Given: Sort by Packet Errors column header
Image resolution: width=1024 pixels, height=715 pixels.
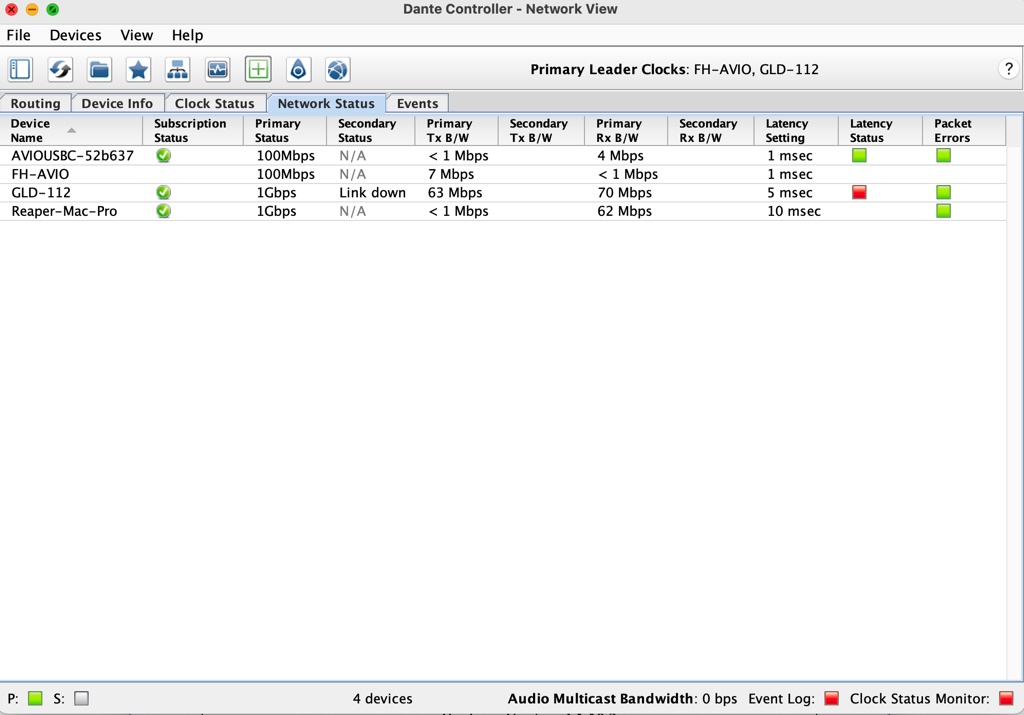Looking at the screenshot, I should (x=964, y=131).
